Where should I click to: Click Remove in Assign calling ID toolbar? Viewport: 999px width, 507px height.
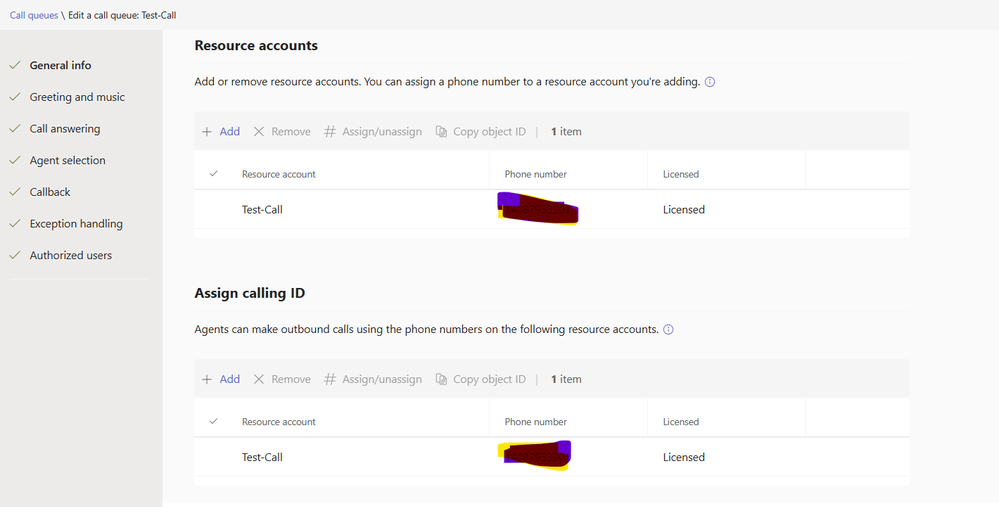(282, 379)
